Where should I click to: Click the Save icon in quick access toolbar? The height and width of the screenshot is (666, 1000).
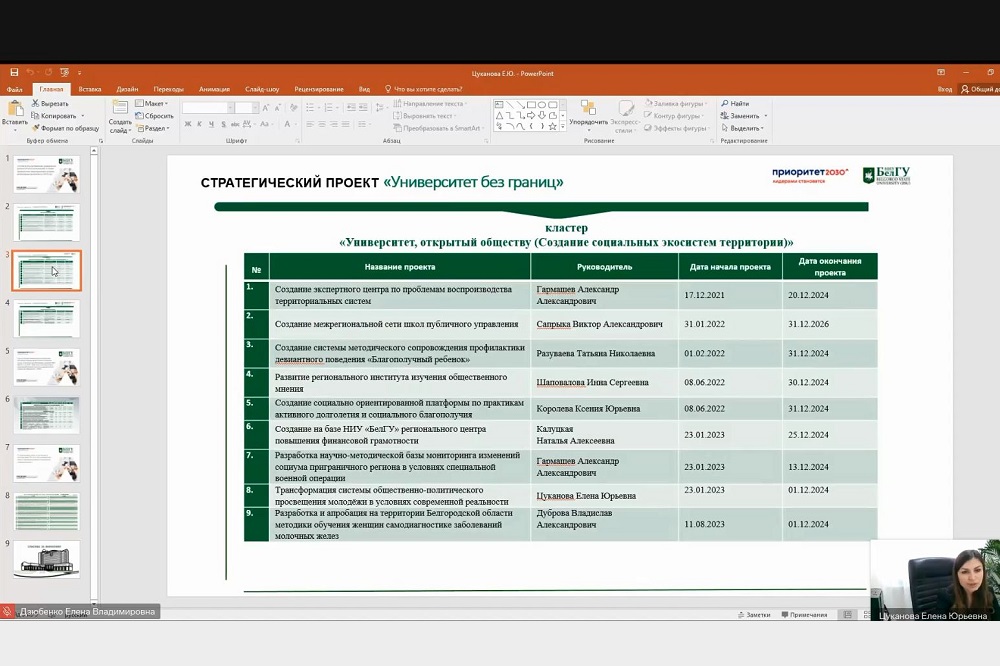tap(14, 72)
